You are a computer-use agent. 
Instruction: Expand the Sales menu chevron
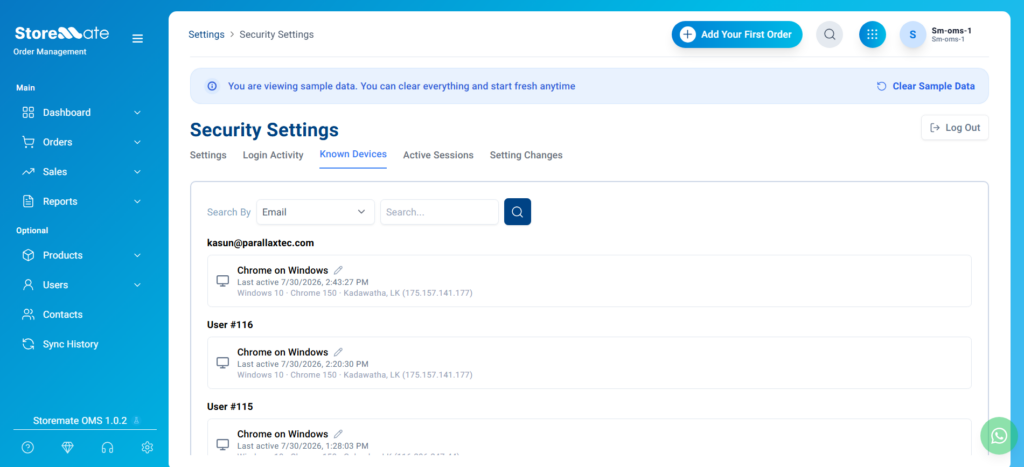click(x=137, y=172)
